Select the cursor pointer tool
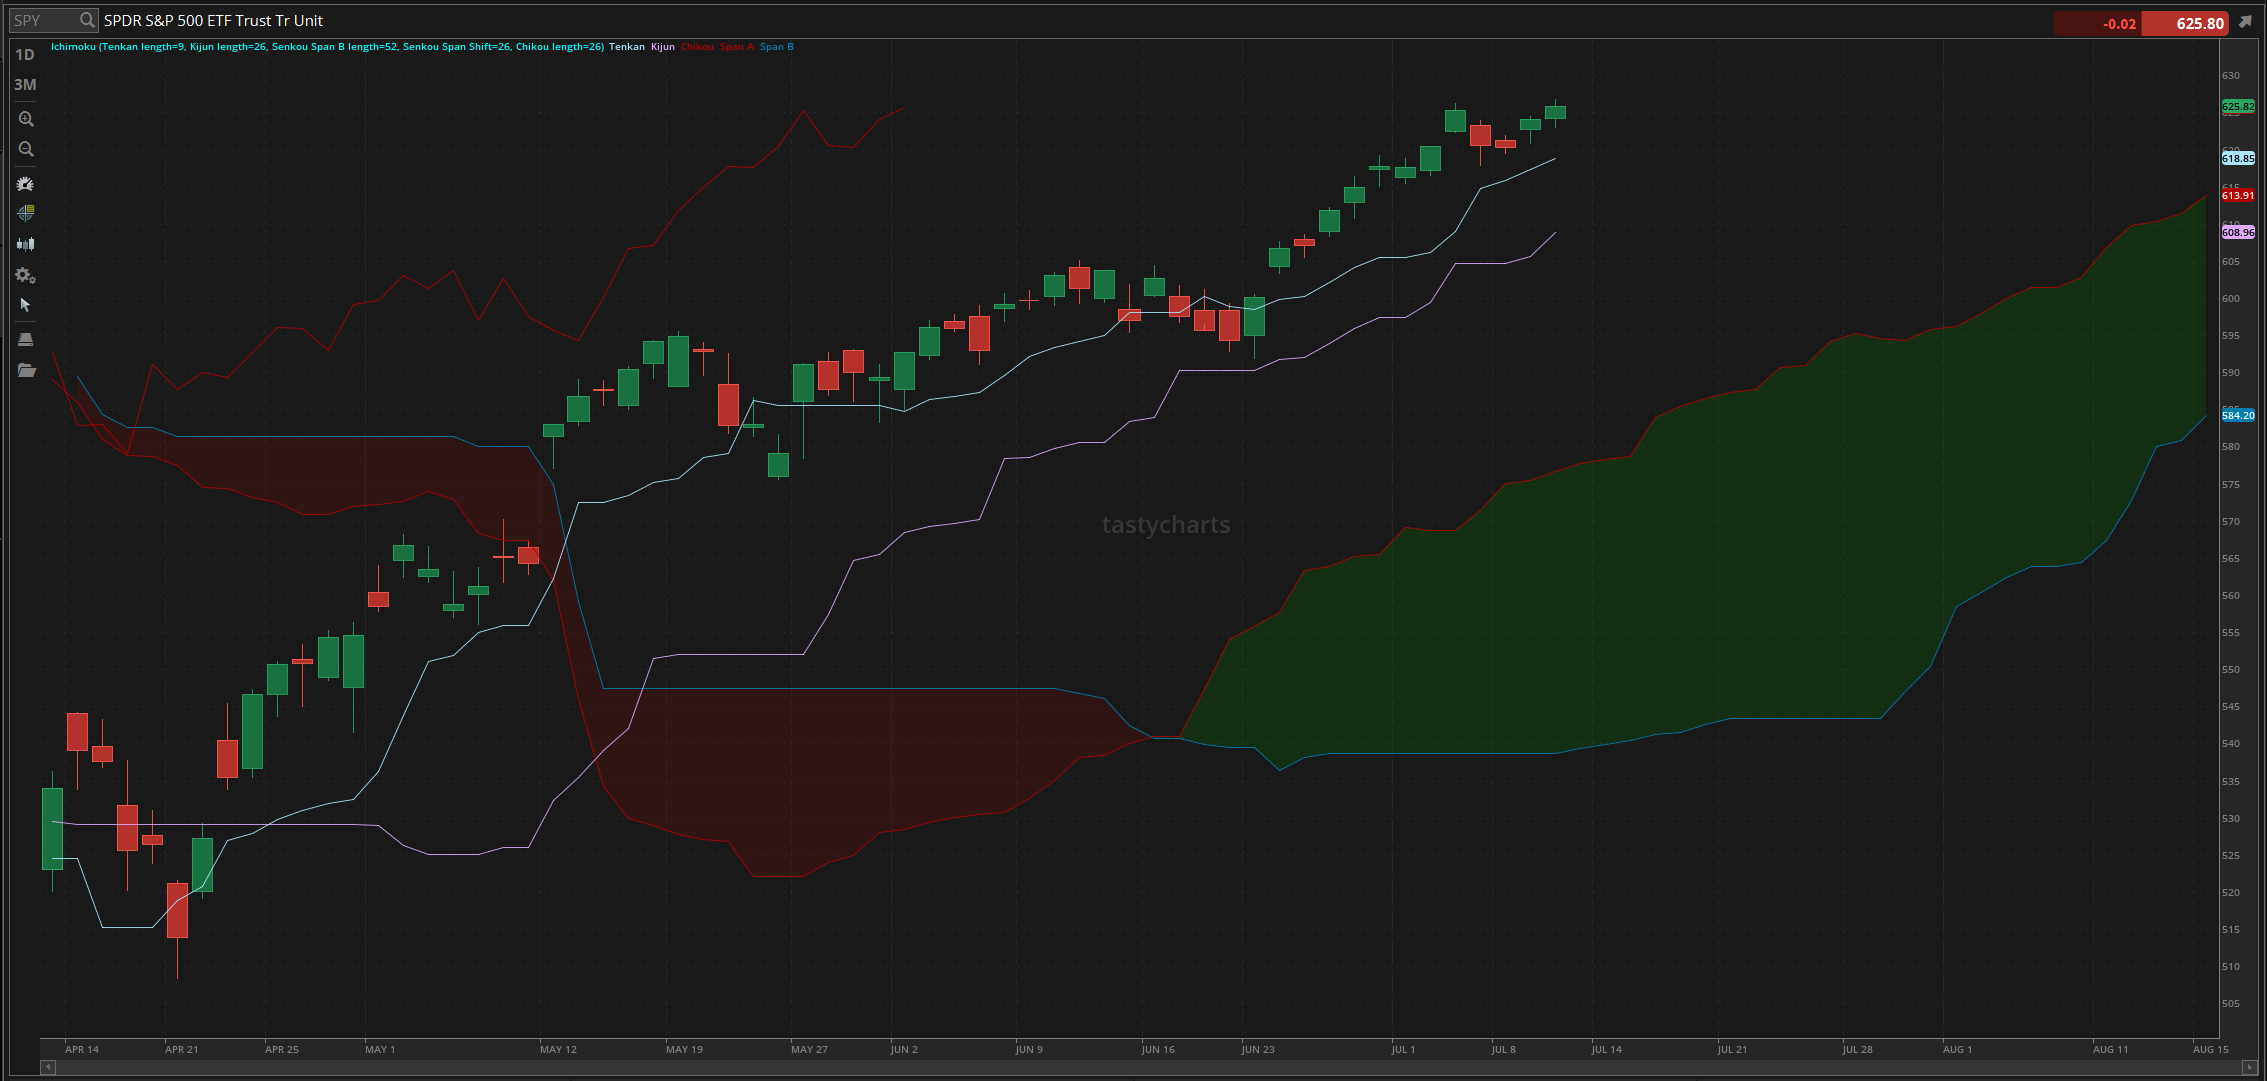The height and width of the screenshot is (1081, 2267). click(x=26, y=305)
